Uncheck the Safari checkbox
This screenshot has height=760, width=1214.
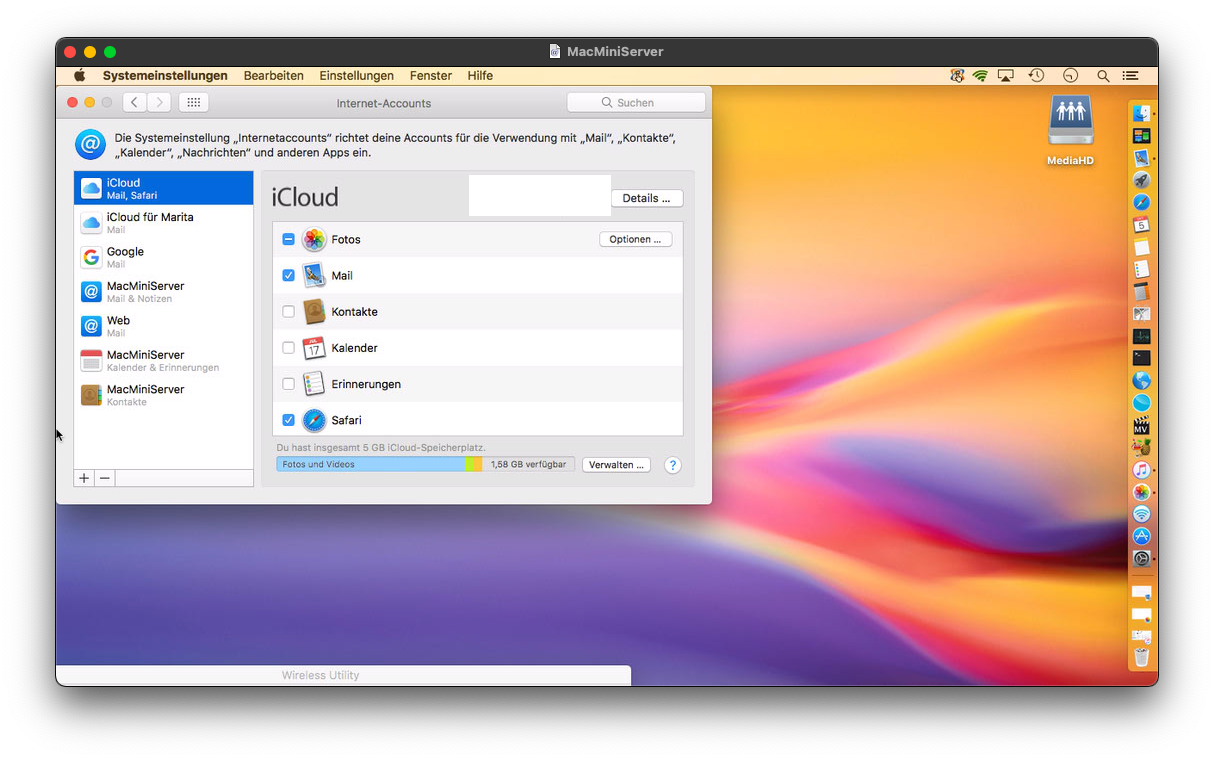tap(288, 420)
